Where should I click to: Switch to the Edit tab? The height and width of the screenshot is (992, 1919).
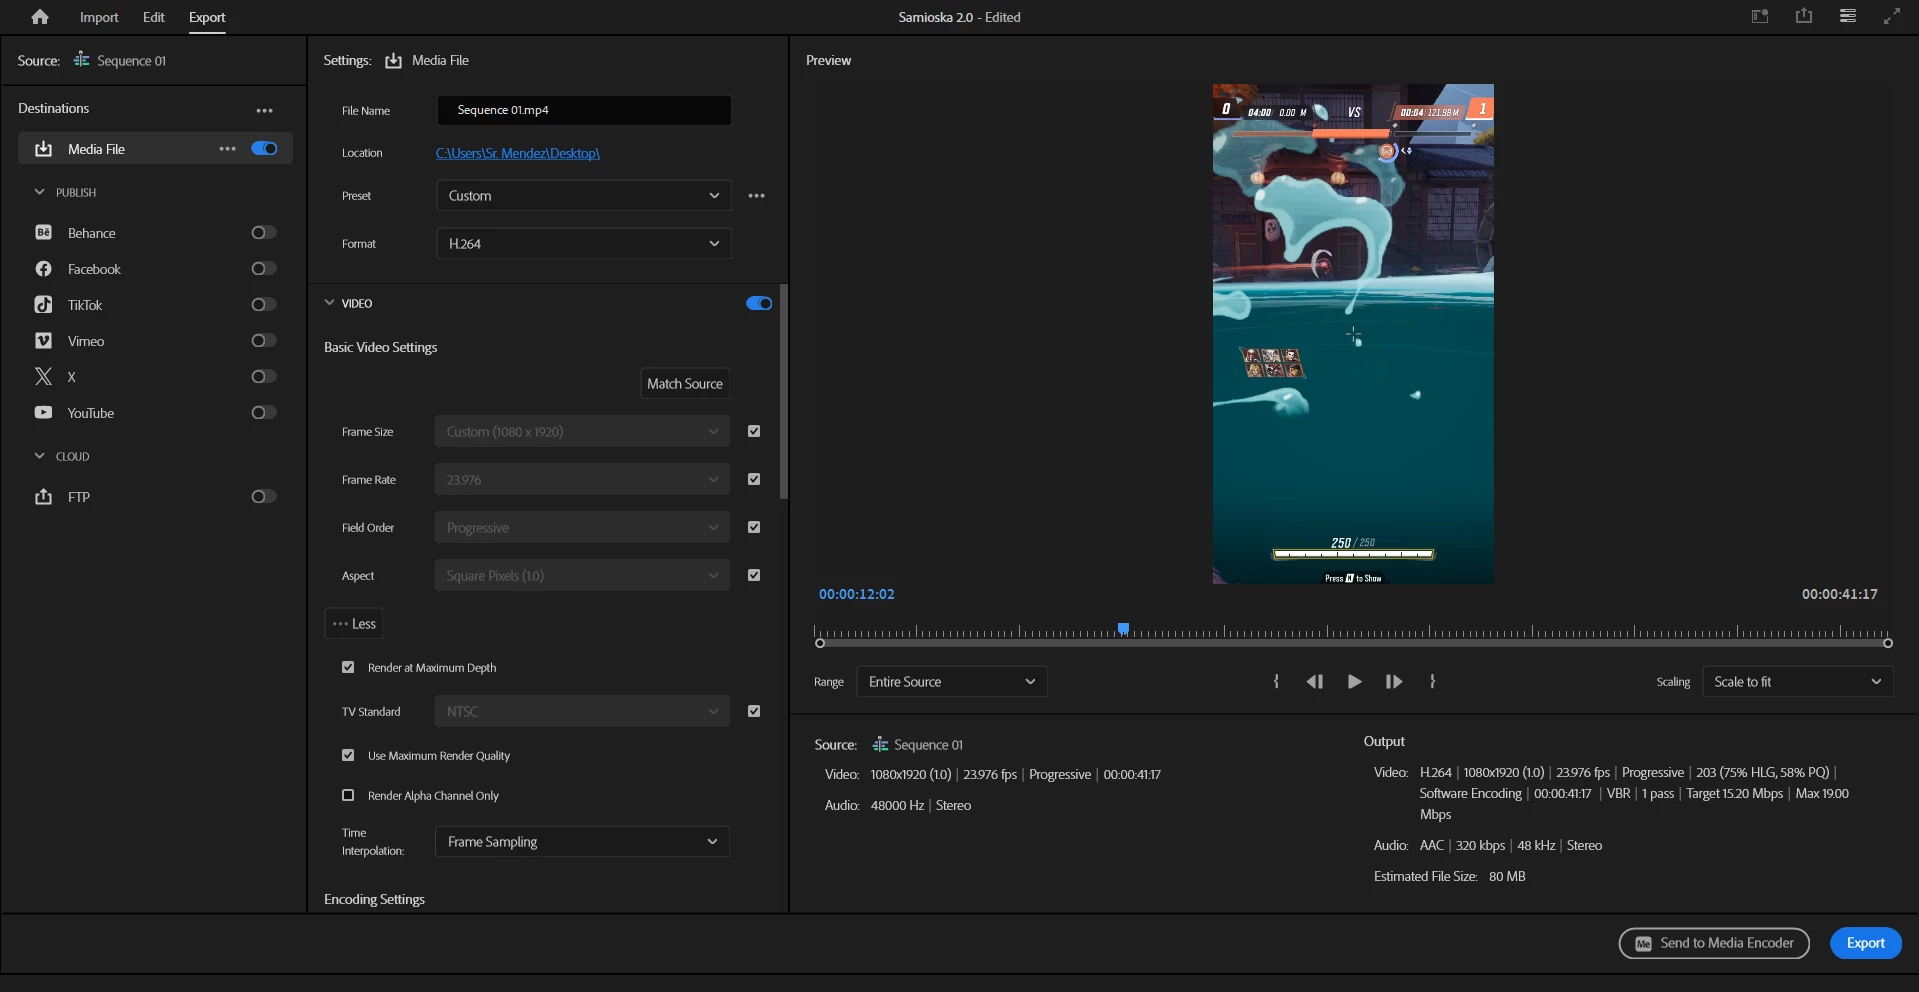click(x=154, y=17)
